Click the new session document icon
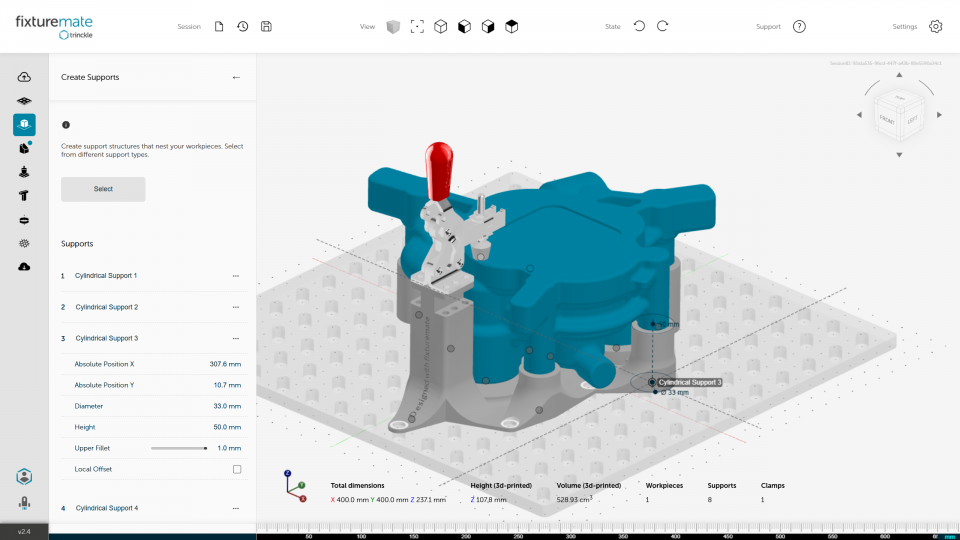Viewport: 960px width, 540px height. click(x=219, y=26)
